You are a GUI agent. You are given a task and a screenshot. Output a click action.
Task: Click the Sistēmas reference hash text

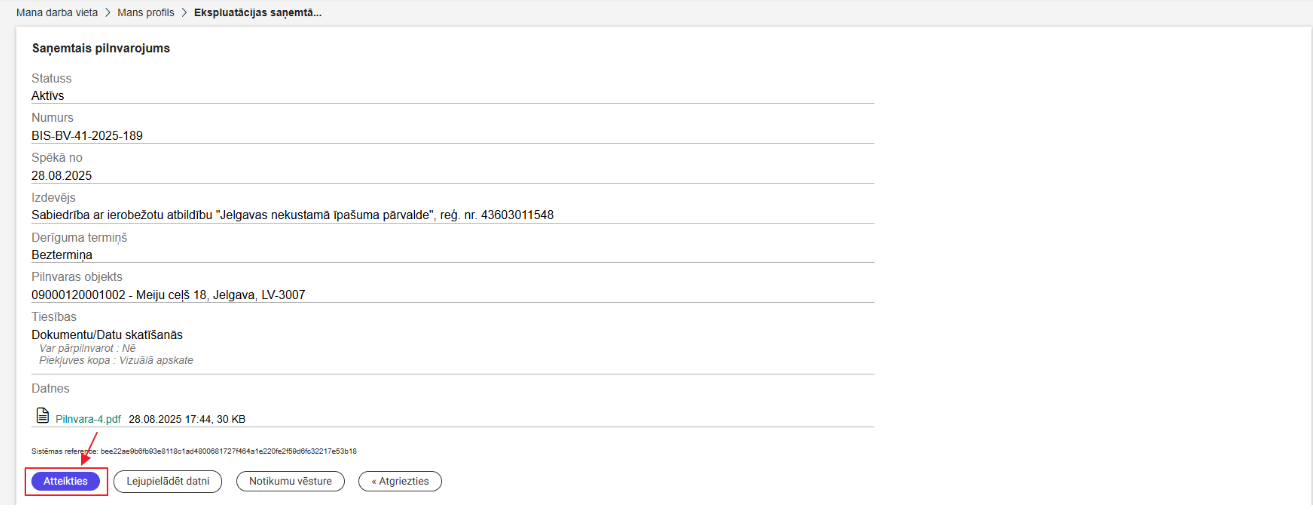tap(194, 452)
